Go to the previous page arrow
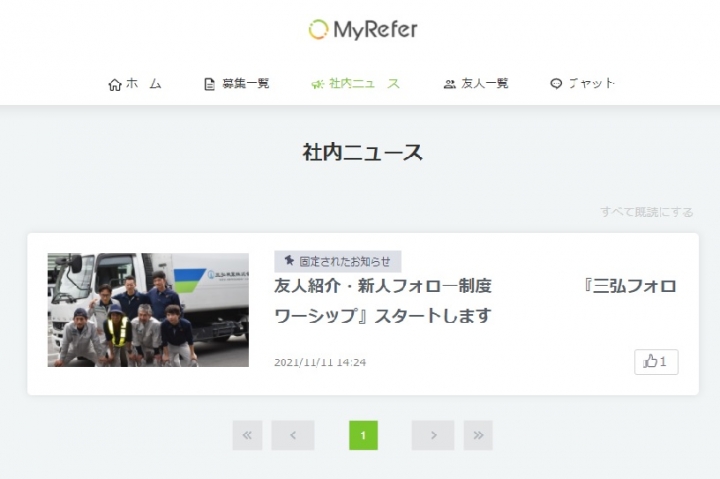This screenshot has height=479, width=720. tap(293, 435)
